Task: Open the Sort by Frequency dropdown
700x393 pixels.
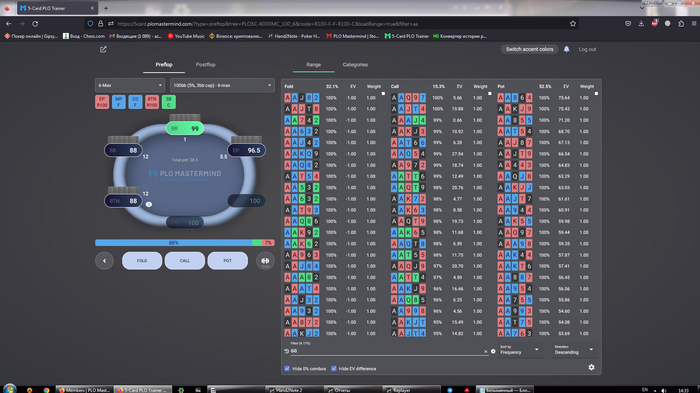Action: pos(519,350)
